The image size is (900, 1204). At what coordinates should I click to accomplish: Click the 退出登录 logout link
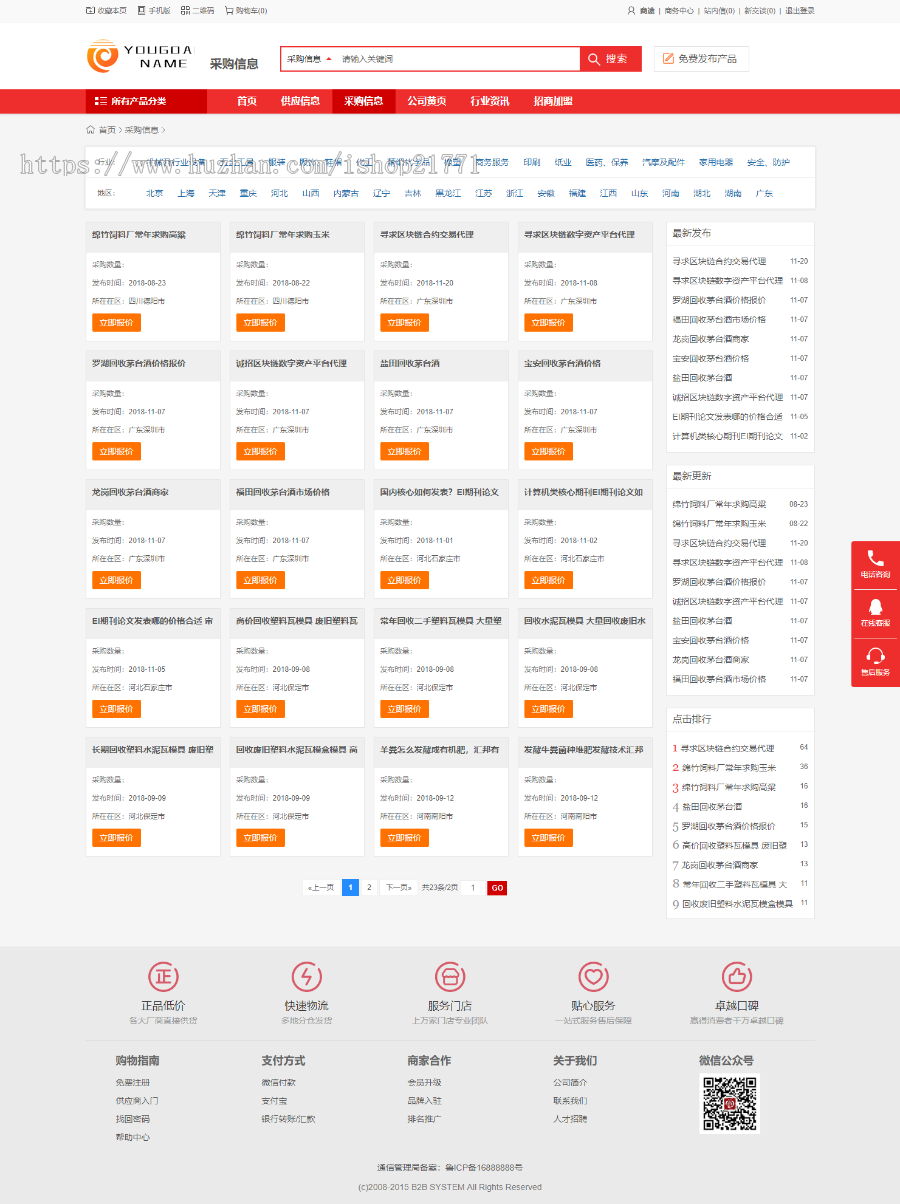pyautogui.click(x=800, y=10)
